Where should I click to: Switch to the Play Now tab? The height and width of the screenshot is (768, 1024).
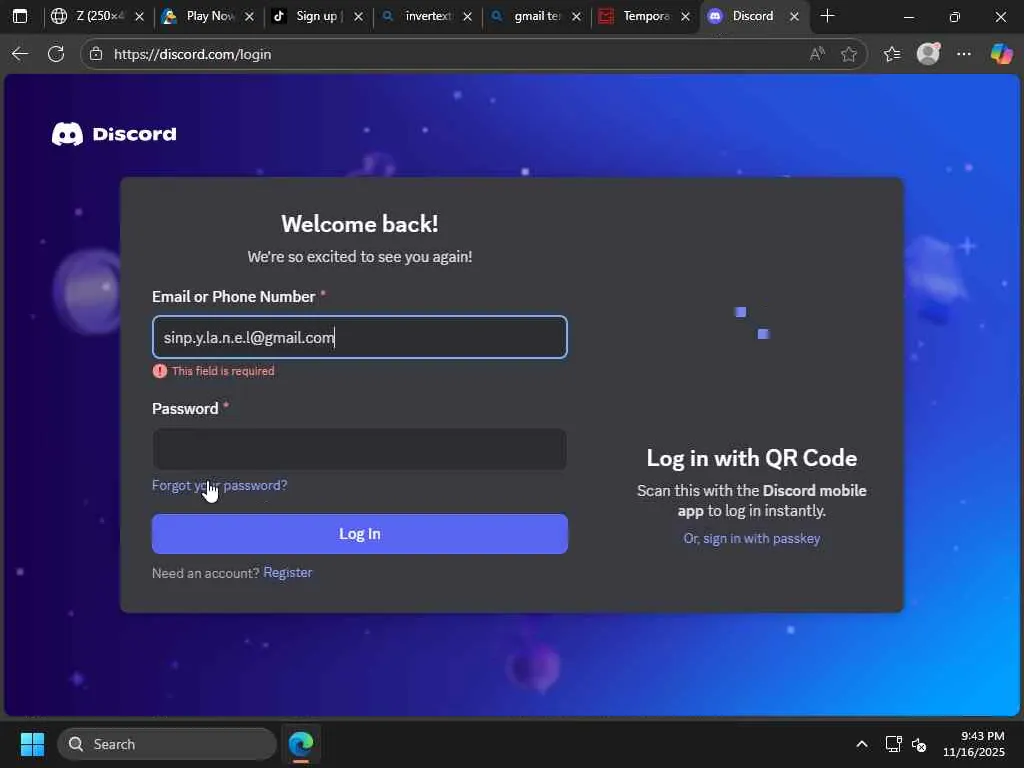click(208, 16)
